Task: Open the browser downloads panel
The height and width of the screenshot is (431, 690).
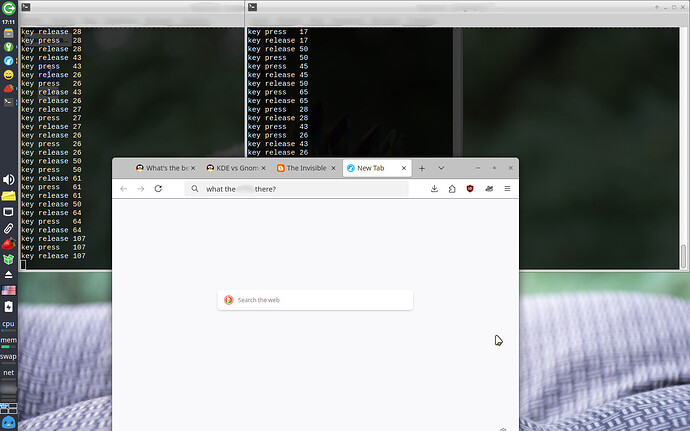Action: (434, 189)
